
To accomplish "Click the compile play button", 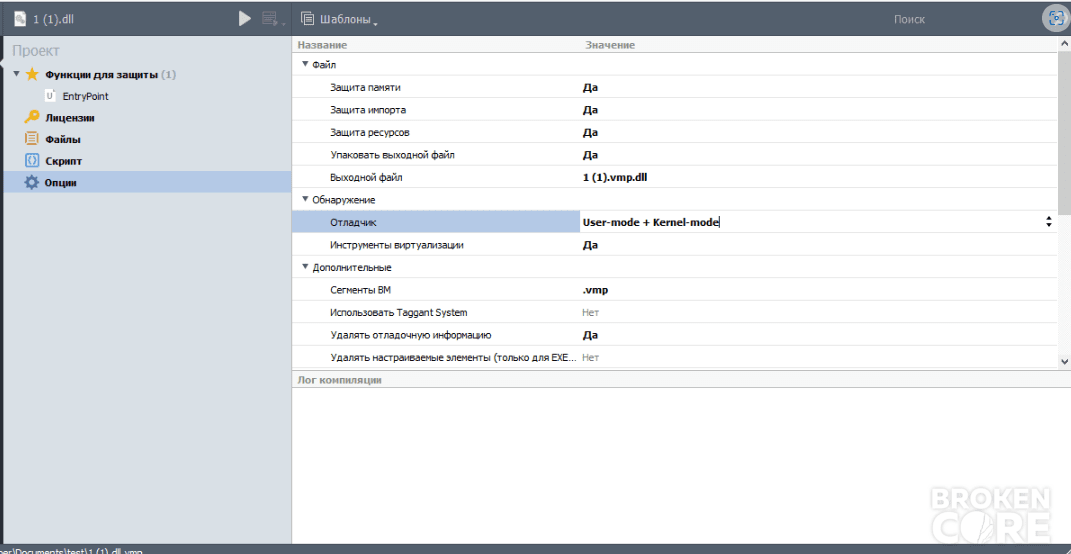I will (245, 19).
